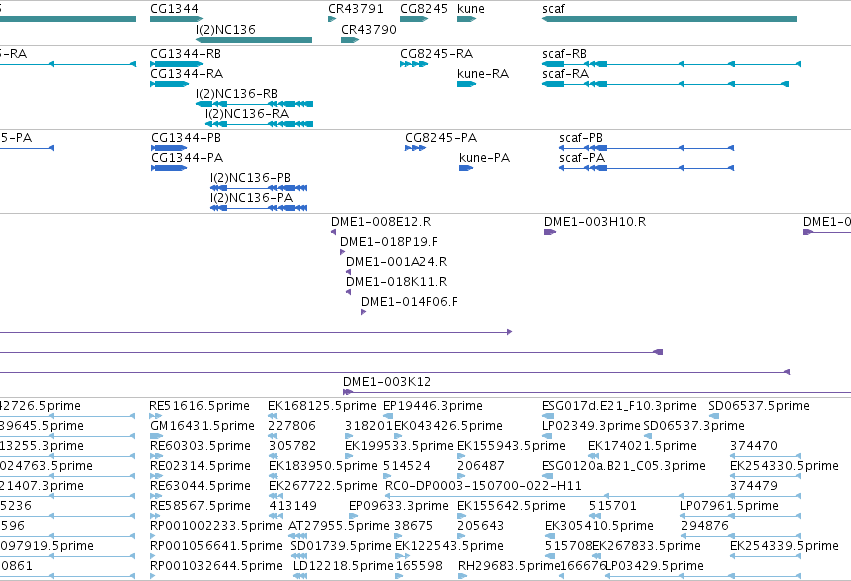Image resolution: width=851 pixels, height=581 pixels.
Task: Click the DME1-014F06.F clone label
Action: [409, 302]
